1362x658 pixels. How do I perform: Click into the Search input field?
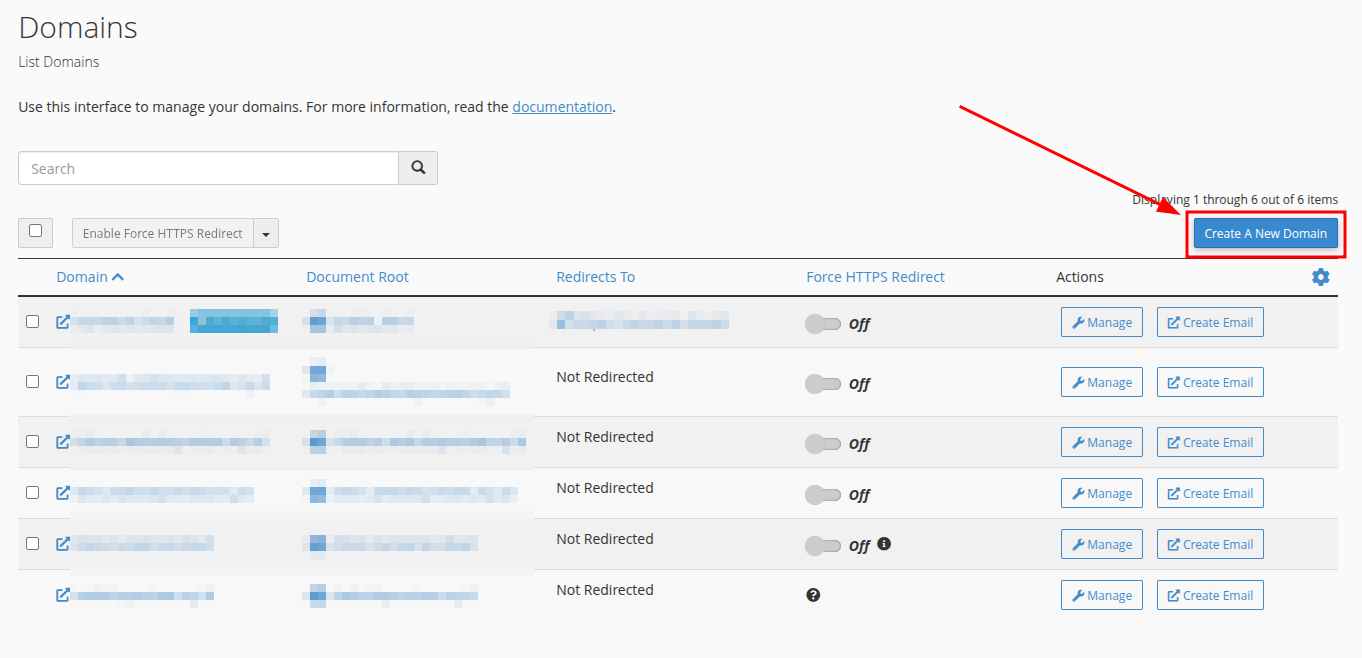tap(208, 168)
